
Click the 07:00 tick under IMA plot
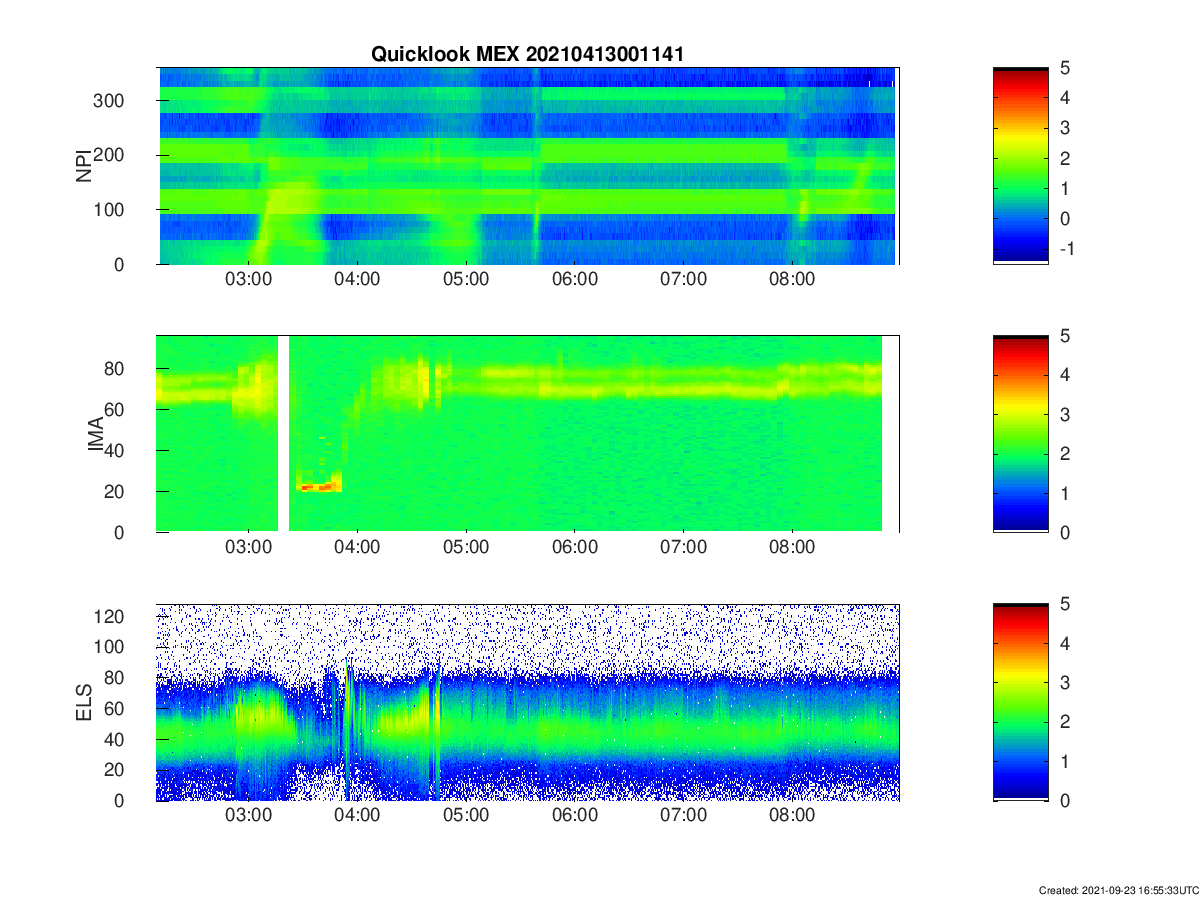pos(683,548)
